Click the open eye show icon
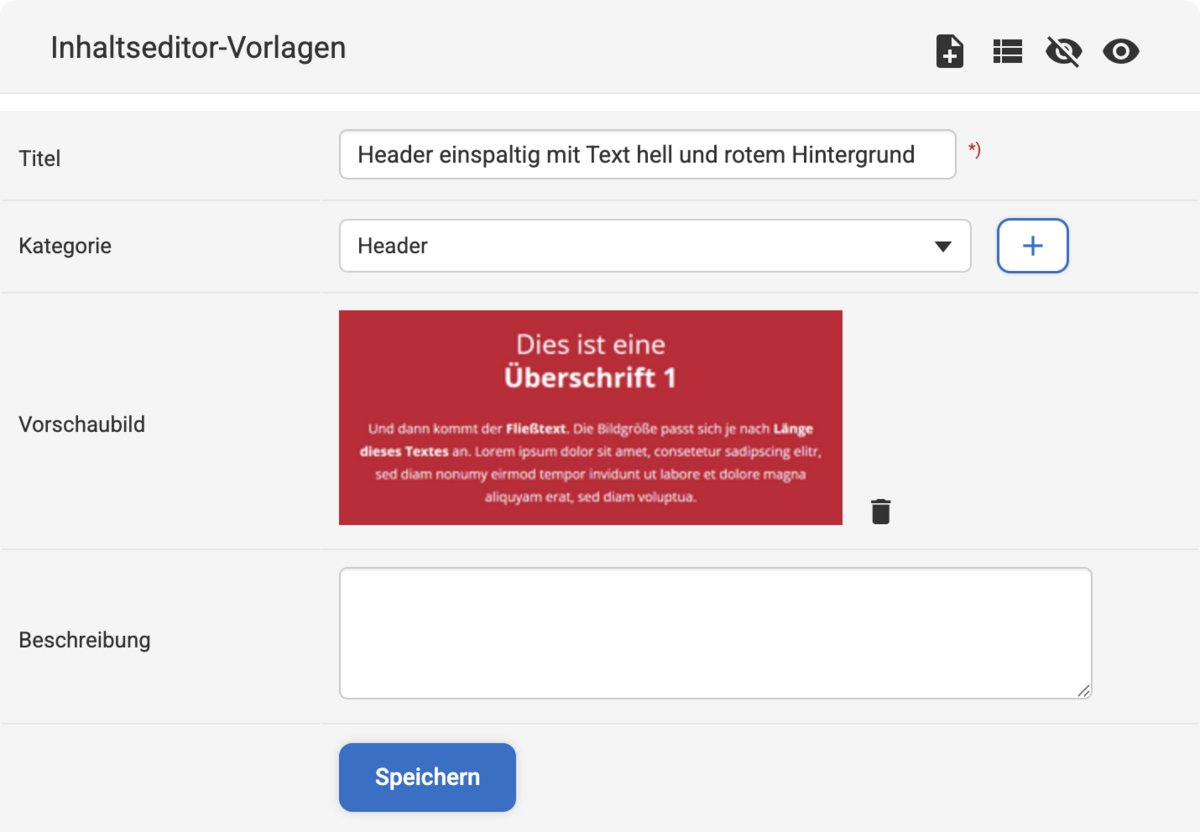This screenshot has width=1200, height=832. (x=1121, y=51)
